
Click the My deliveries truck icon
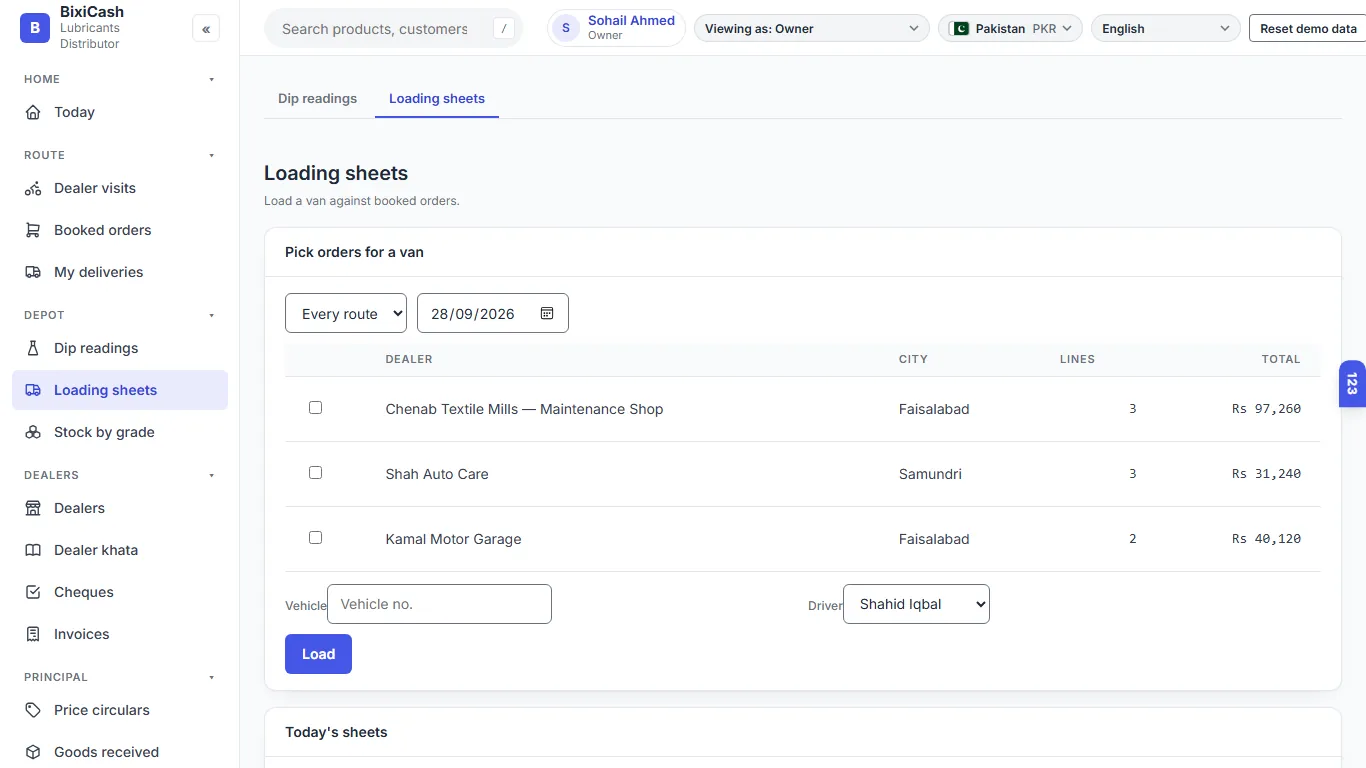(33, 272)
